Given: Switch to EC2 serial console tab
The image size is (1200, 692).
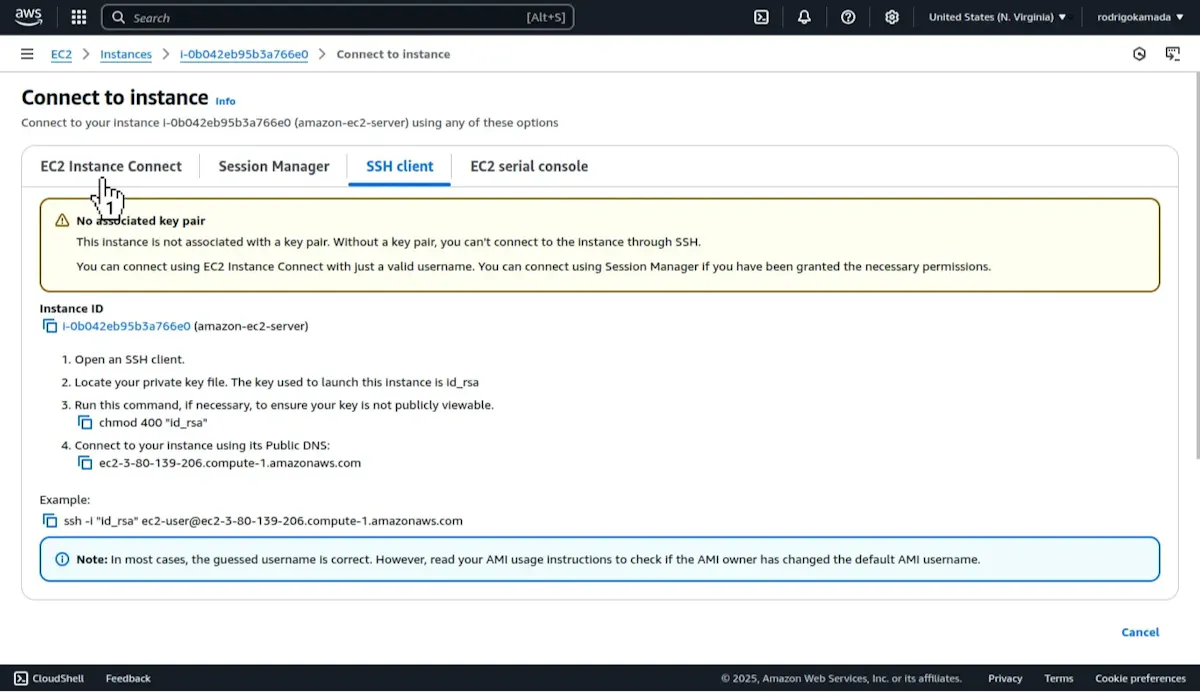Looking at the screenshot, I should point(529,166).
